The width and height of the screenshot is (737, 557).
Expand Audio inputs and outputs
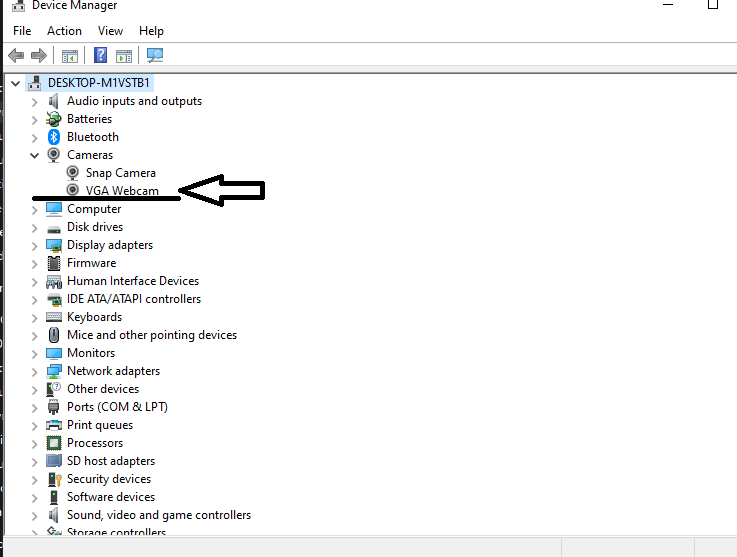coord(34,102)
